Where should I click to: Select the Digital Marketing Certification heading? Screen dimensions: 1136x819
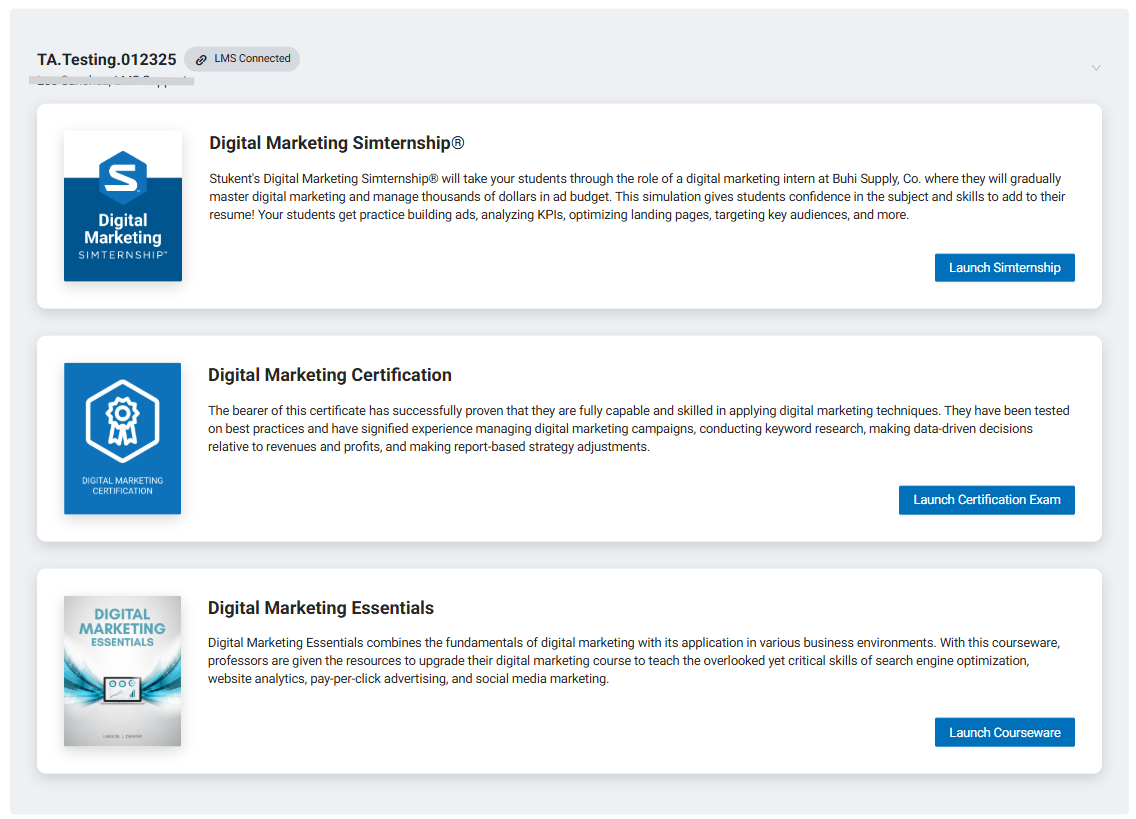click(x=330, y=375)
